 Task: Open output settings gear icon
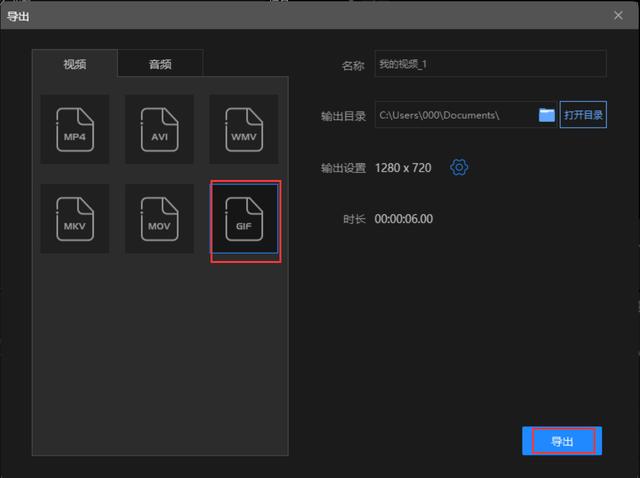[x=459, y=167]
